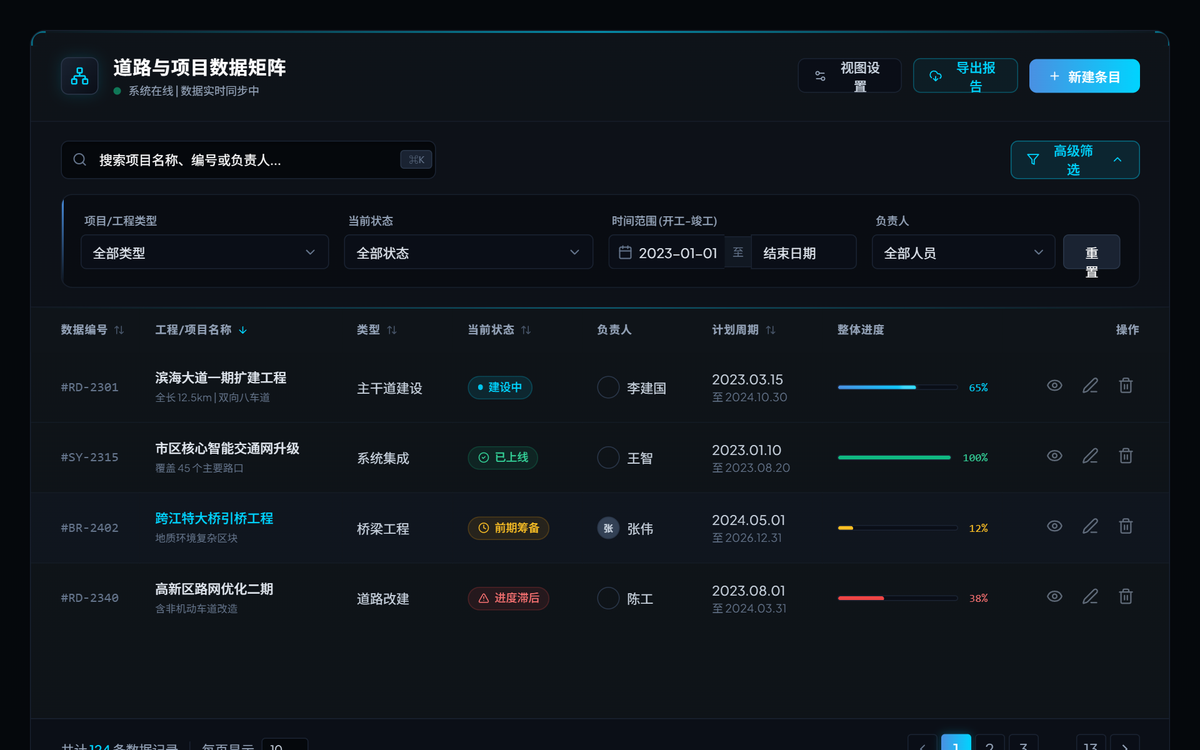Viewport: 1200px width, 750px height.
Task: Open the 全部状态 status dropdown
Action: coord(468,253)
